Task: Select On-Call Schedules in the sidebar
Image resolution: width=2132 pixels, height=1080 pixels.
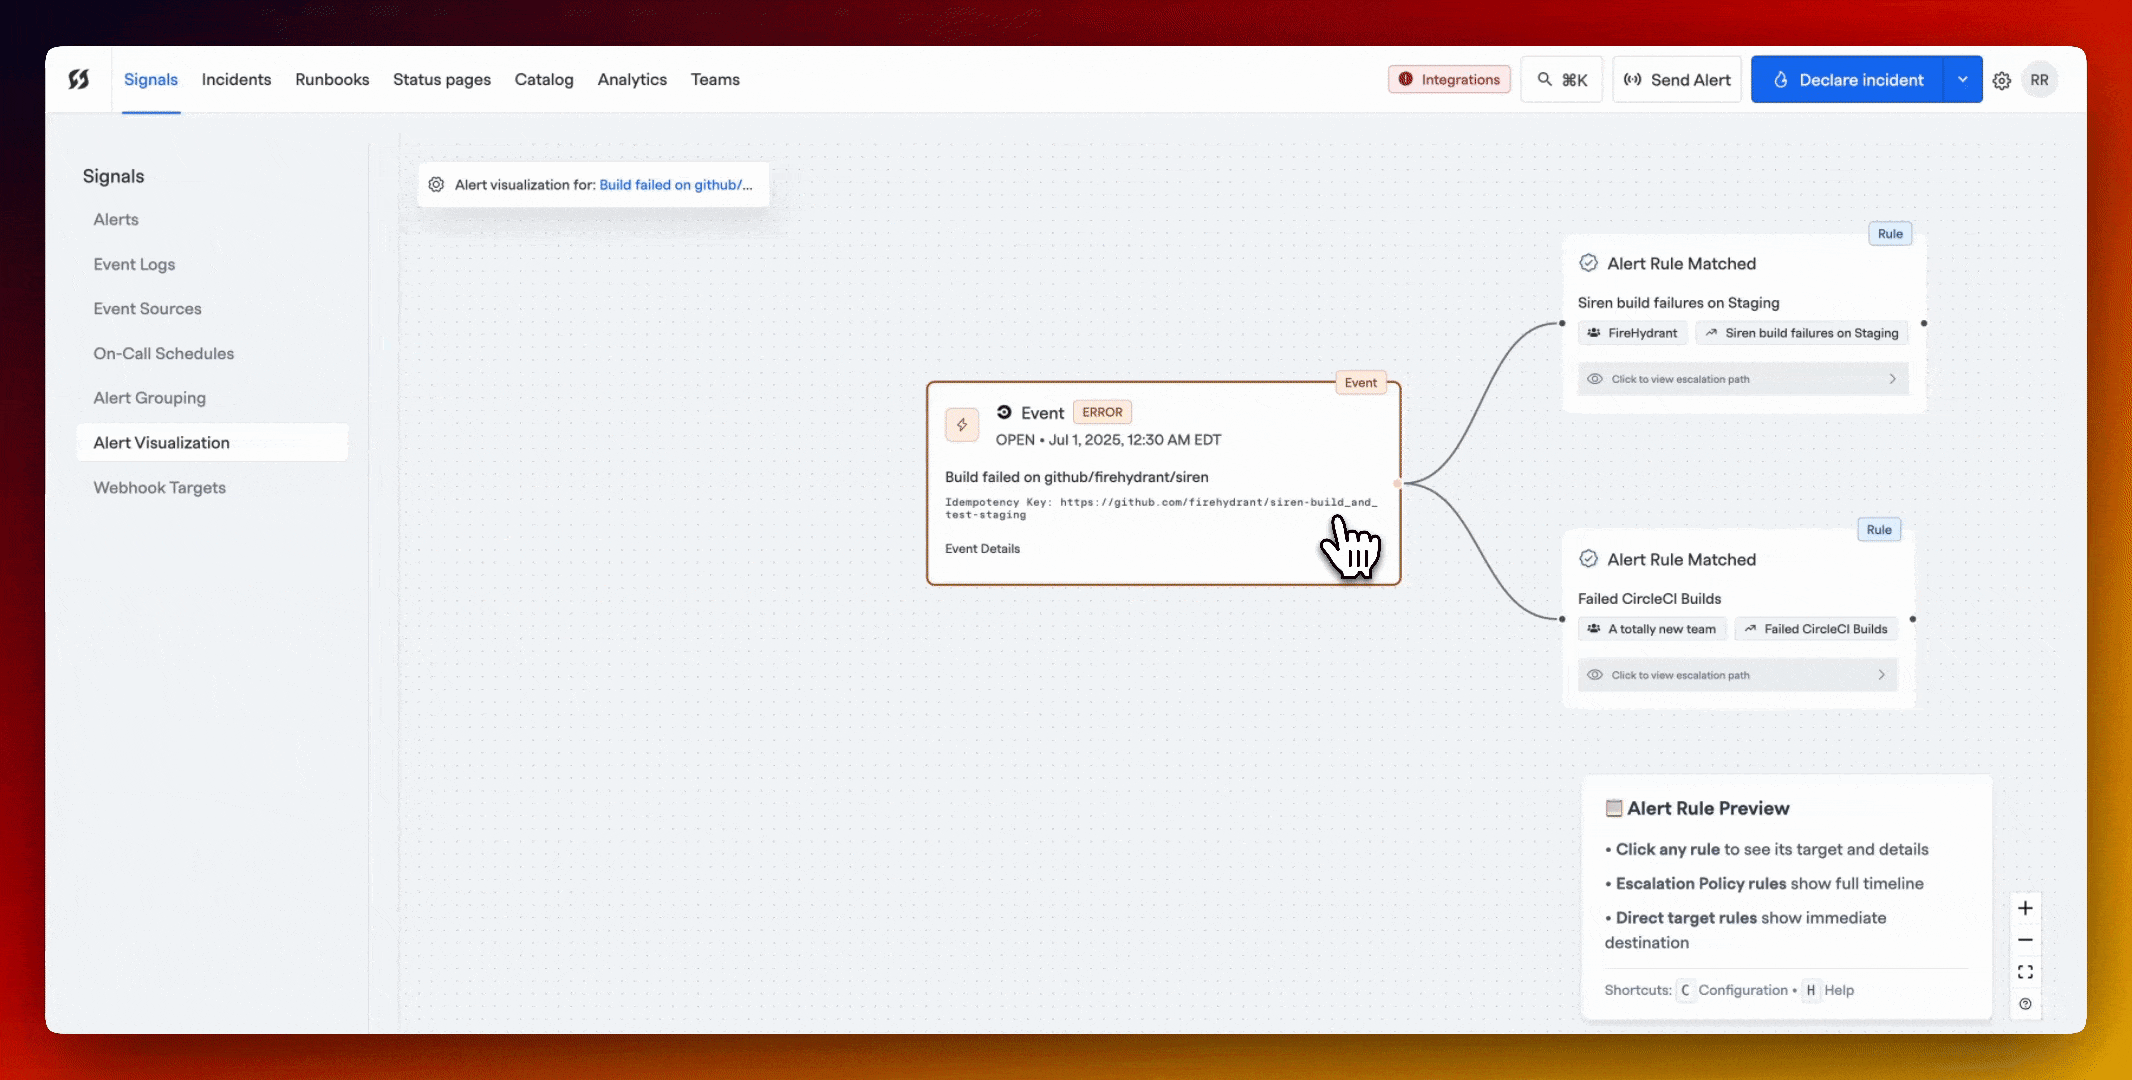Action: [x=163, y=354]
